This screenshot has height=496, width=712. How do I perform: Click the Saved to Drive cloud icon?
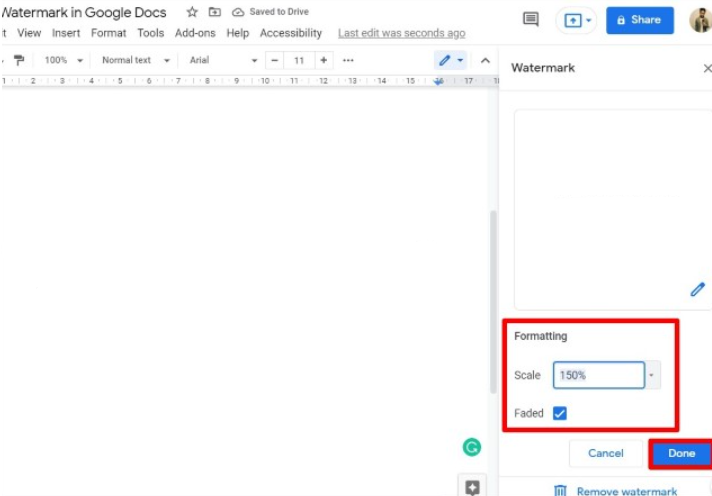pyautogui.click(x=238, y=12)
